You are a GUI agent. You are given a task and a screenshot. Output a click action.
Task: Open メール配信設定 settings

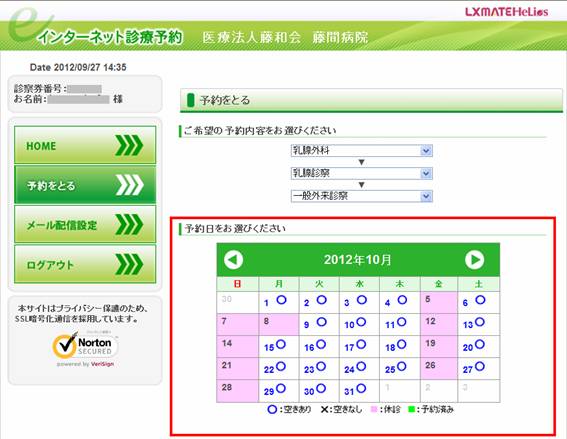point(85,224)
